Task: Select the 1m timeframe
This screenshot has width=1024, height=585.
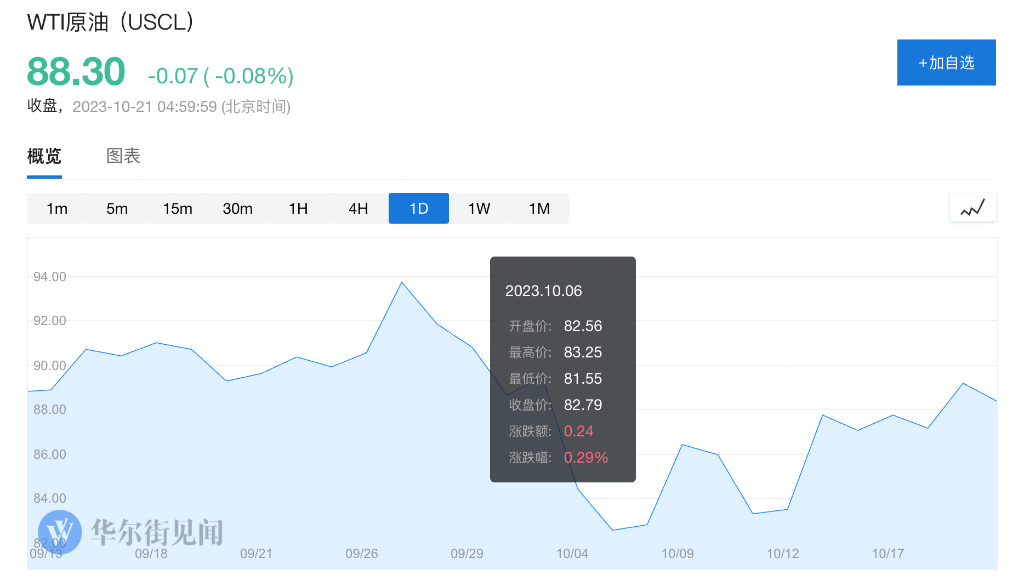Action: tap(57, 209)
